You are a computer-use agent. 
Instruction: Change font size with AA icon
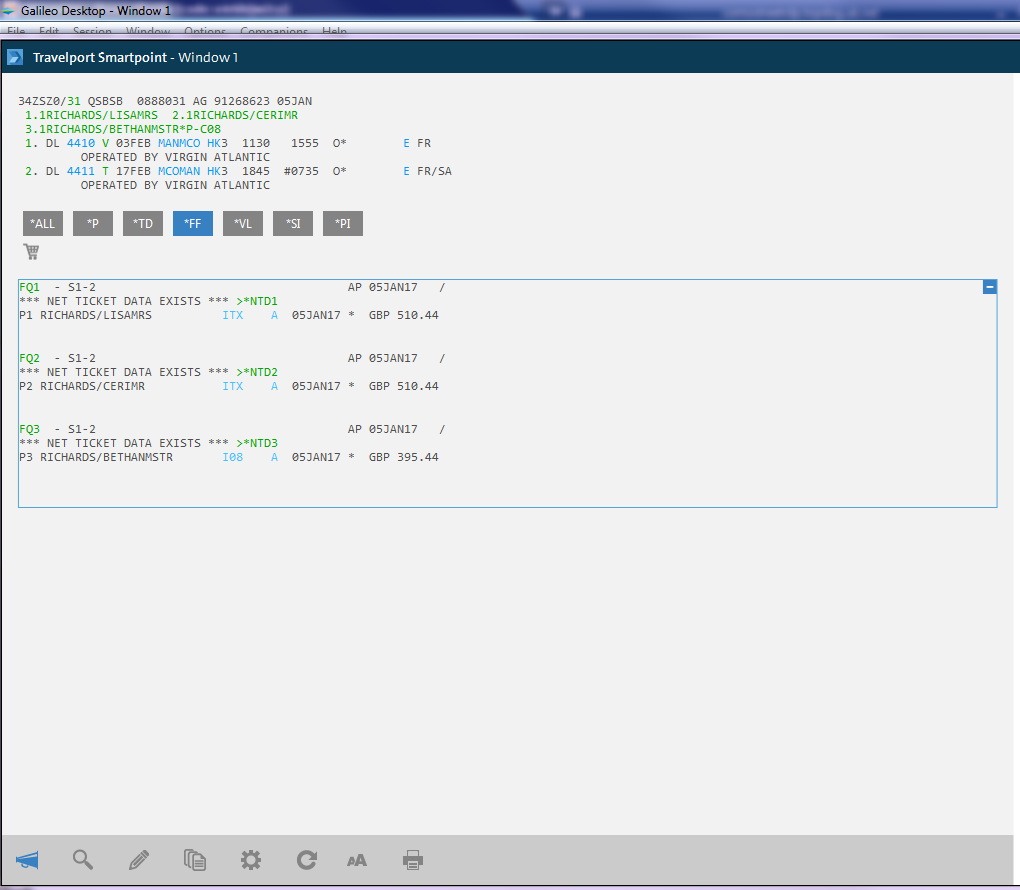coord(356,861)
